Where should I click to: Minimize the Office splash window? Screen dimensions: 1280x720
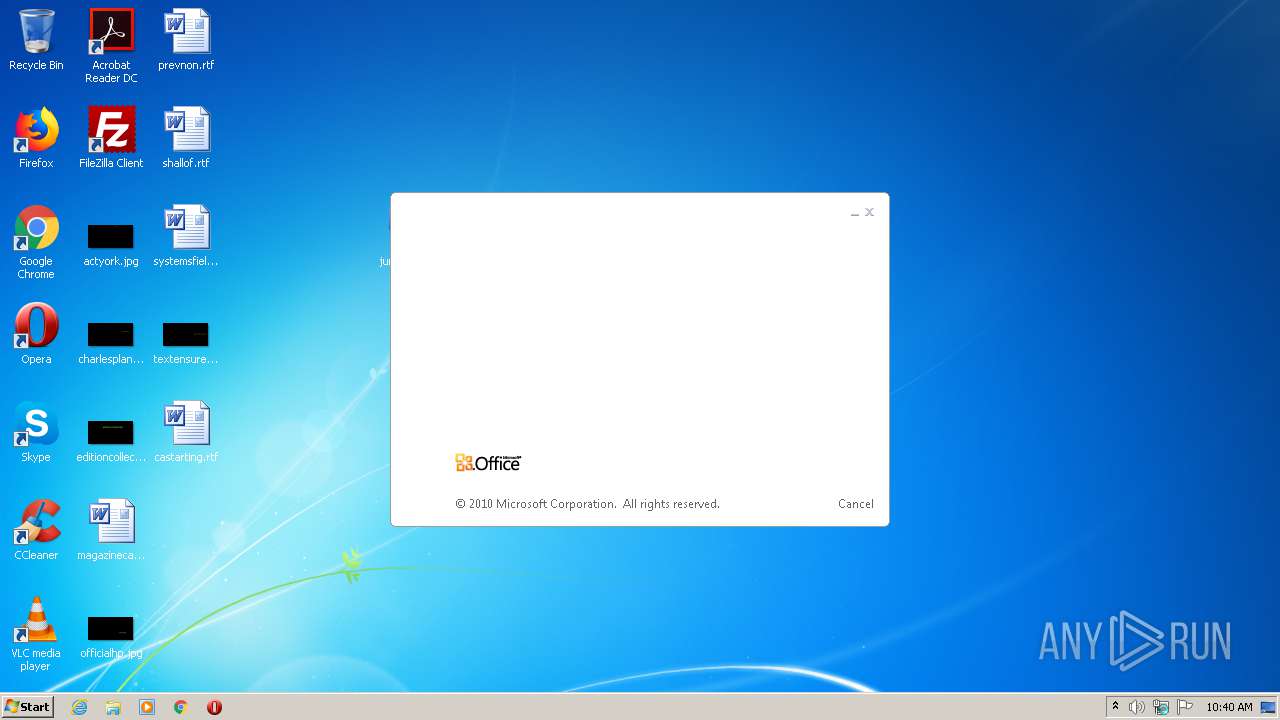pyautogui.click(x=855, y=213)
